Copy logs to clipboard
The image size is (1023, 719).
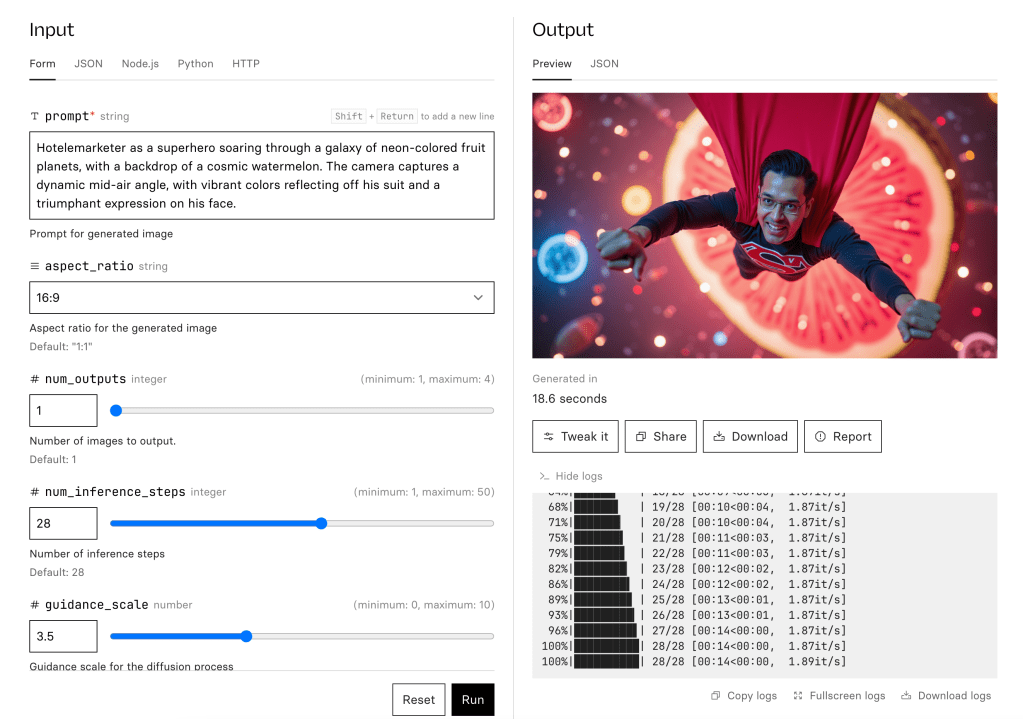tap(743, 696)
